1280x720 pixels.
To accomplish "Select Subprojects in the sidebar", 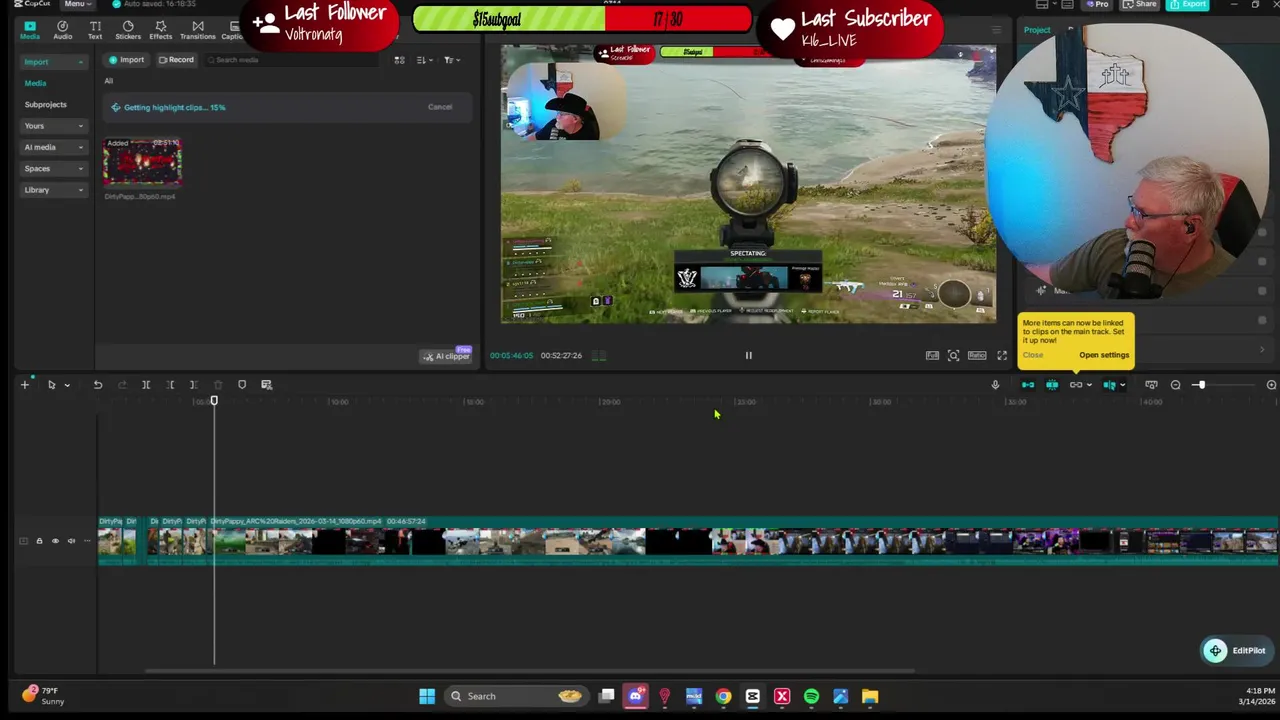I will tap(46, 104).
